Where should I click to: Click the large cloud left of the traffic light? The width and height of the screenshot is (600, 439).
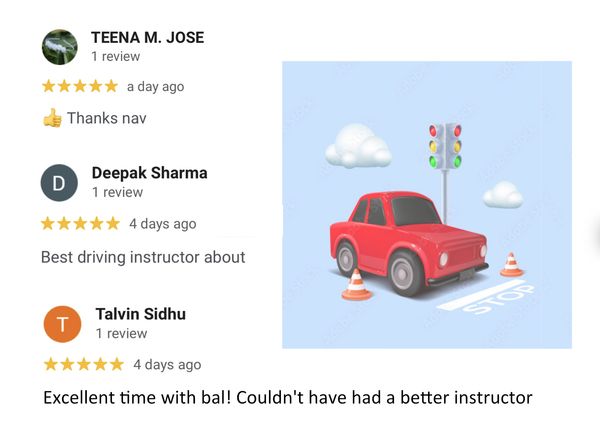(x=357, y=148)
